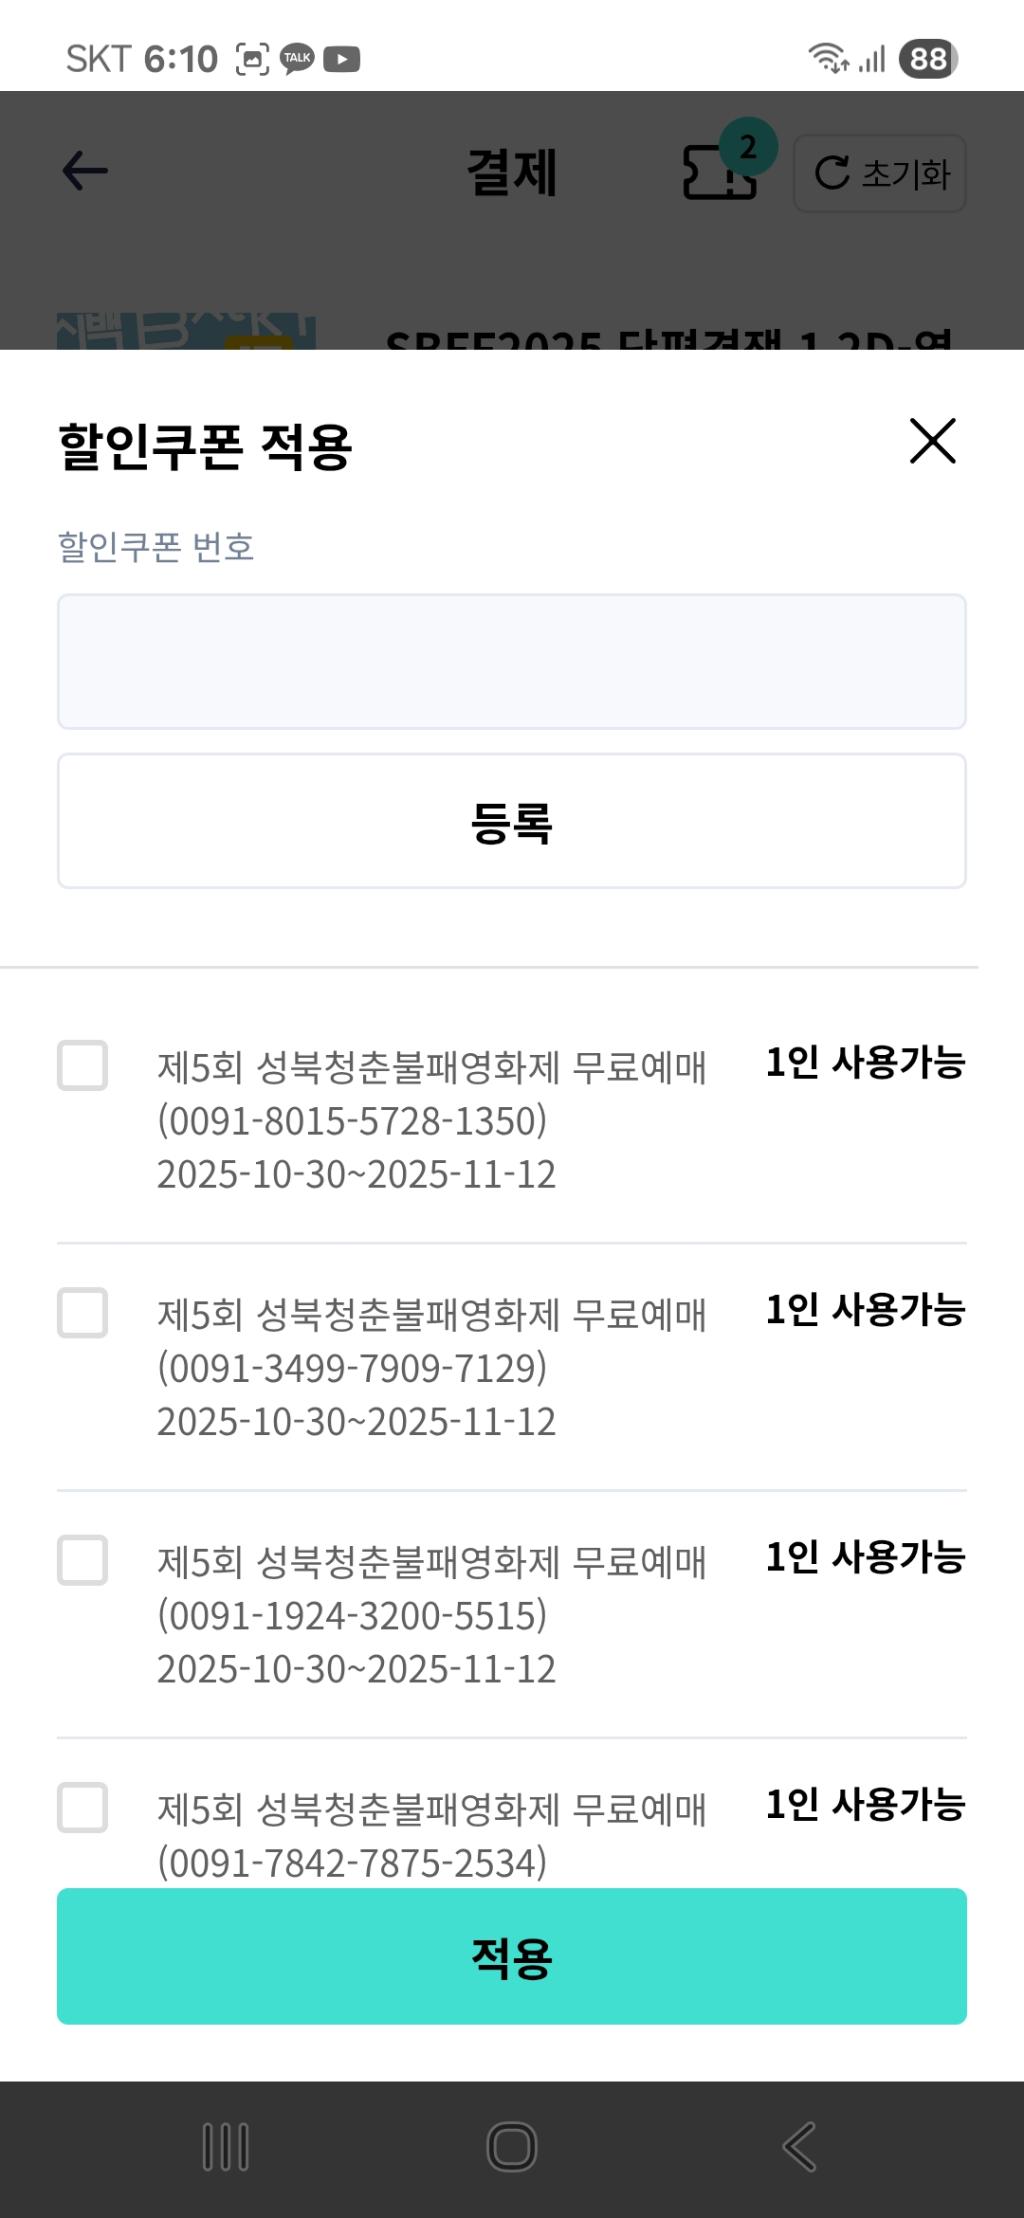Viewport: 1024px width, 2218px height.
Task: Tap the 결제 page title
Action: 512,172
